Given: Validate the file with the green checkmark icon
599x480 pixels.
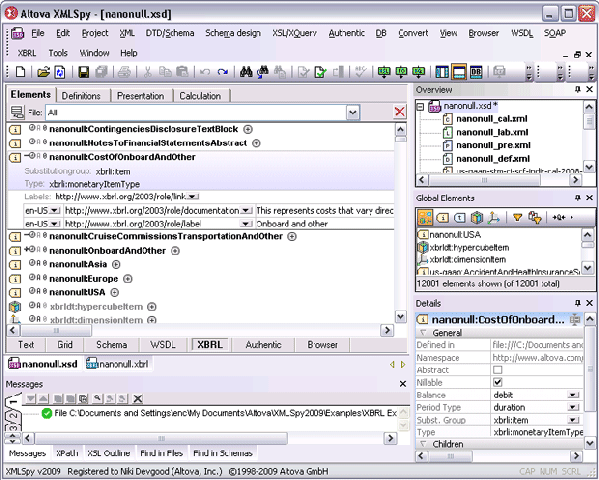Looking at the screenshot, I should point(320,72).
